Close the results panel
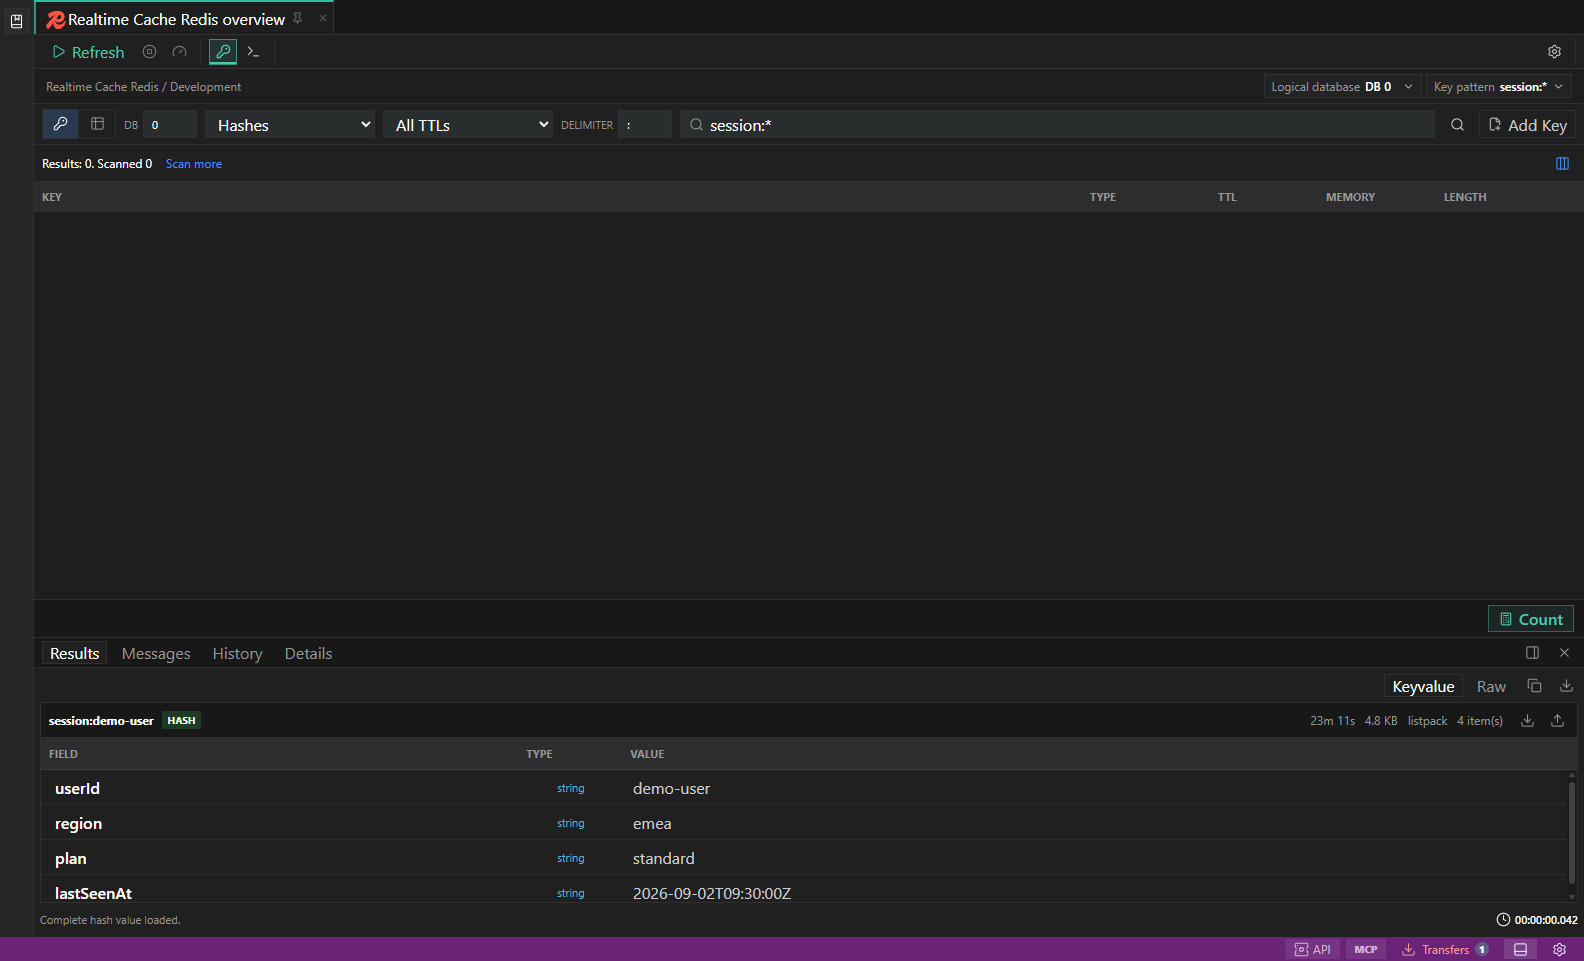This screenshot has width=1584, height=961. click(1565, 653)
